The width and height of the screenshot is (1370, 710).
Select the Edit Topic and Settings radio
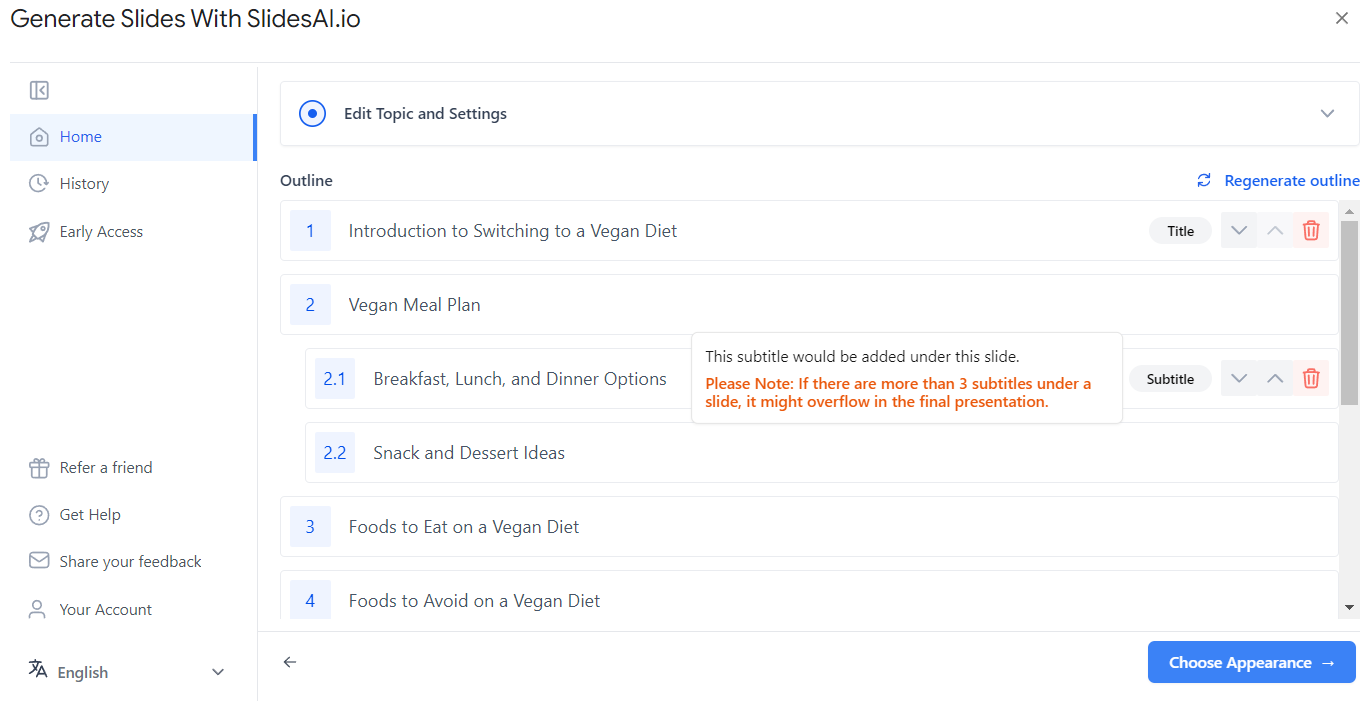point(313,114)
